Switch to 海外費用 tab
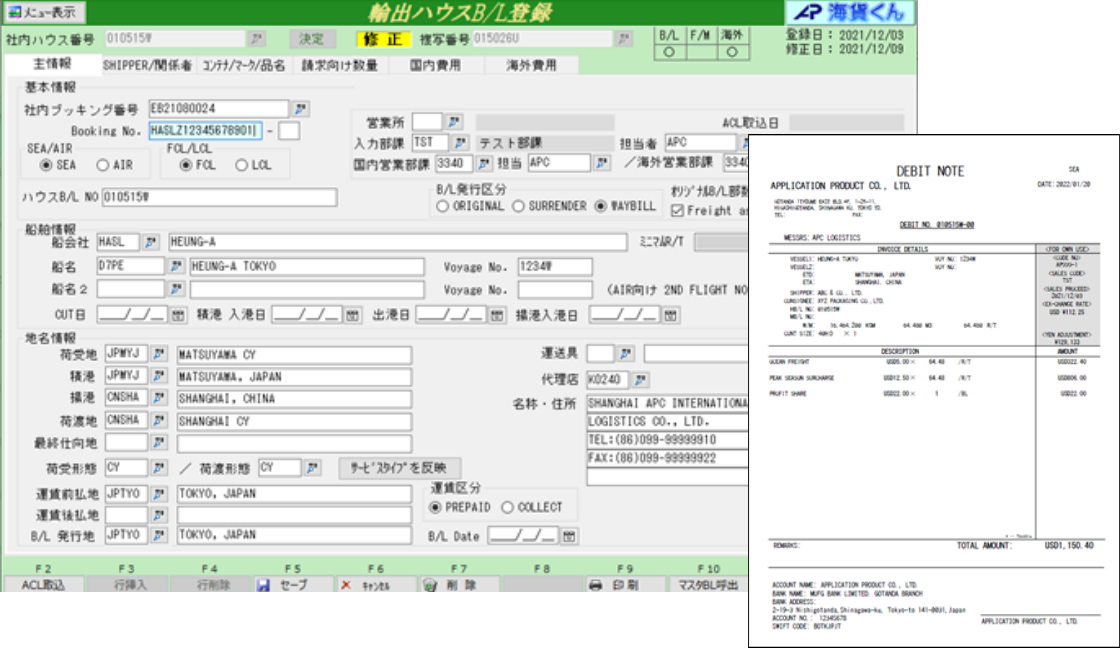The width and height of the screenshot is (1120, 648). [531, 65]
